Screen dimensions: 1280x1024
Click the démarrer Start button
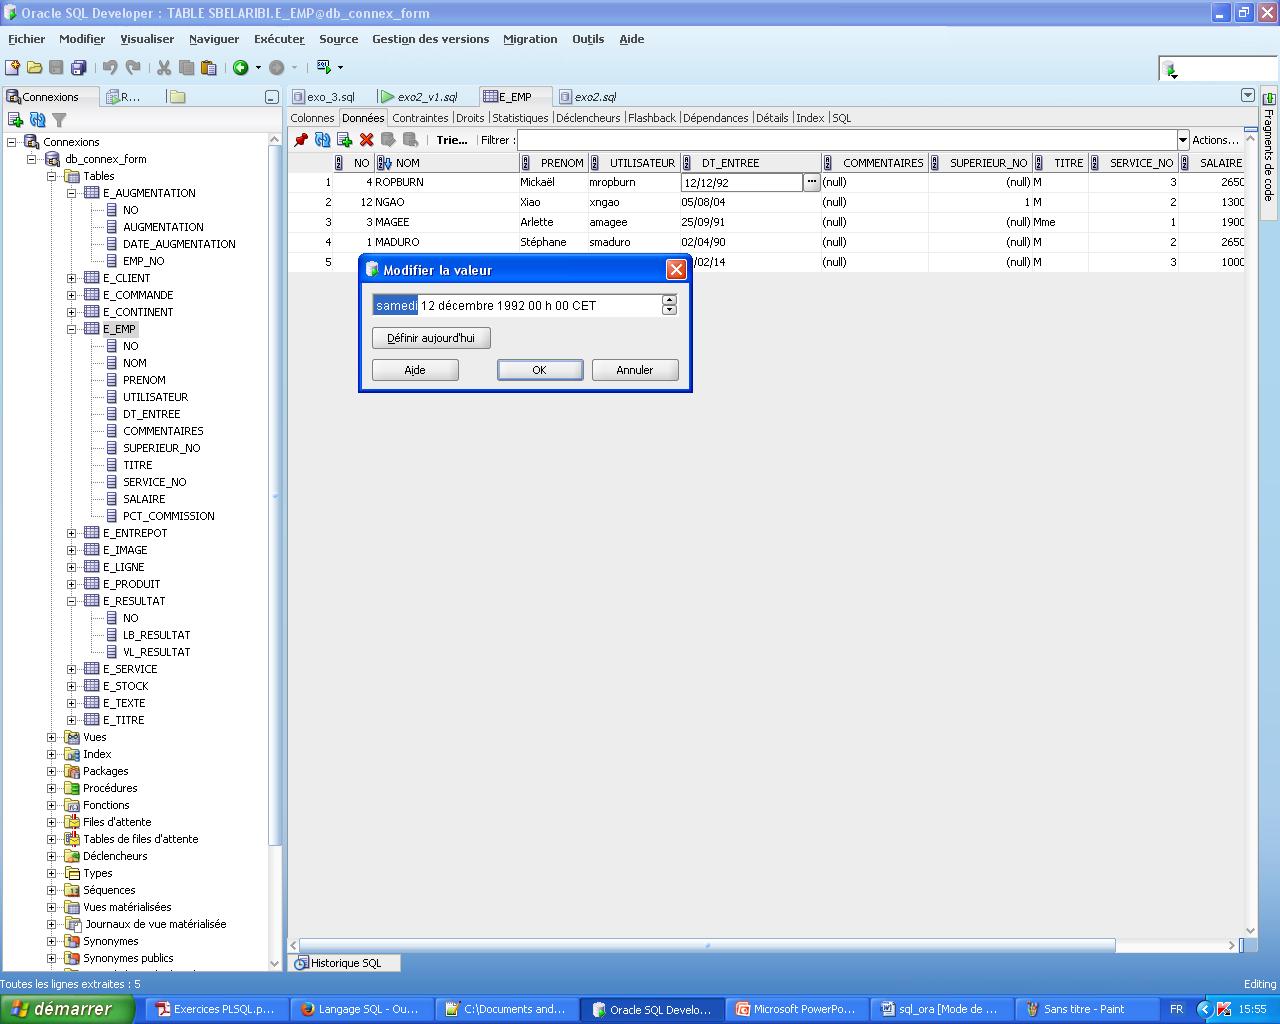tap(66, 1009)
